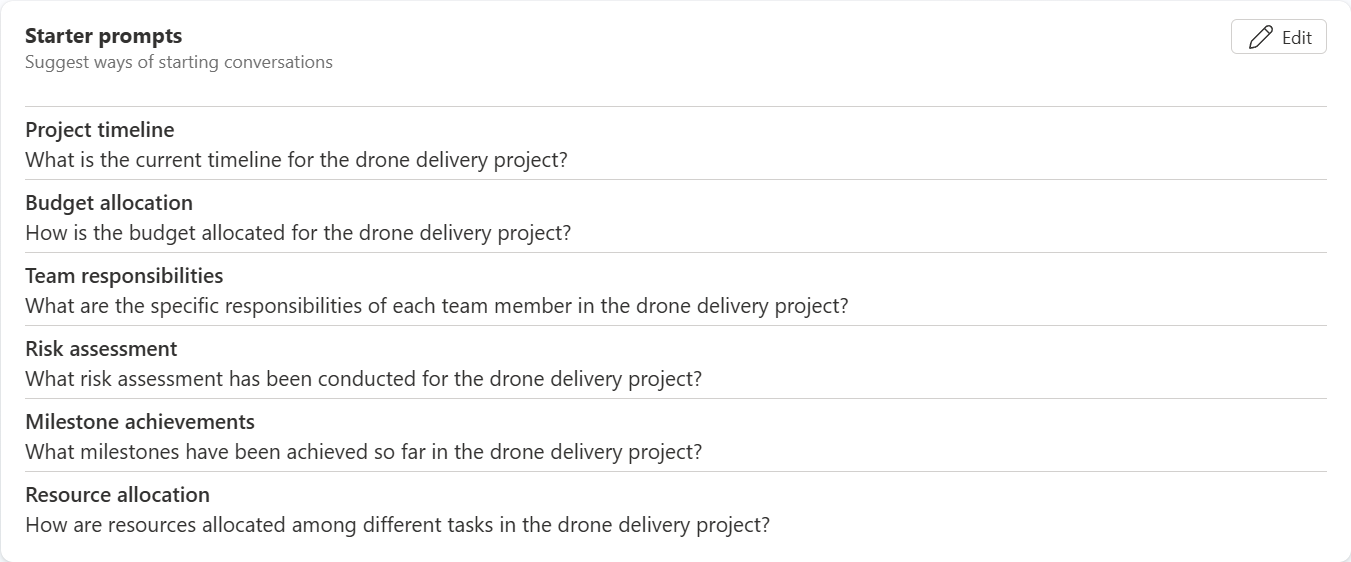Click the Starter prompts heading
The width and height of the screenshot is (1351, 562).
pyautogui.click(x=103, y=36)
